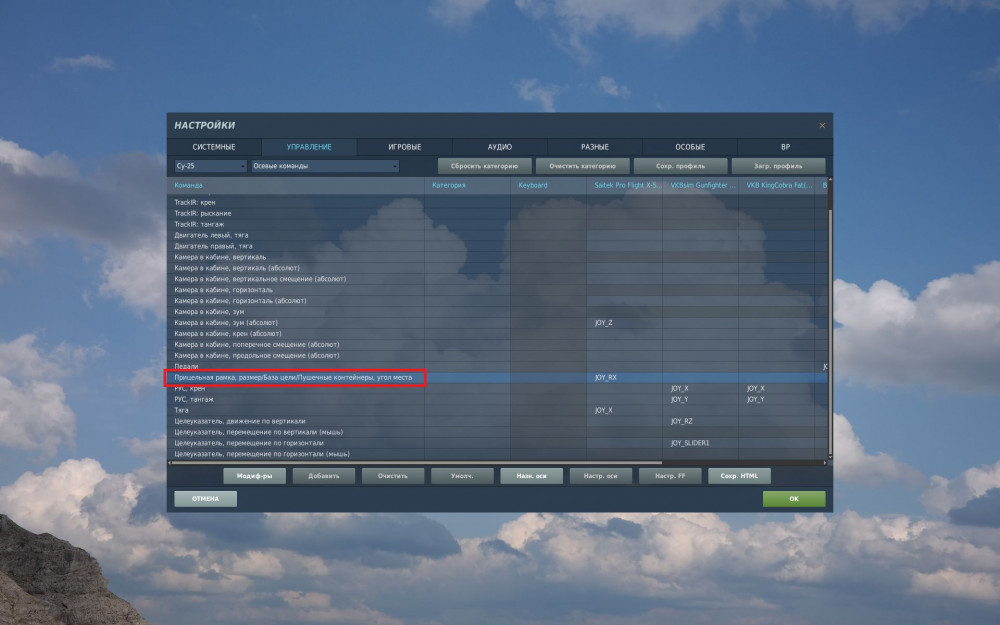Select Целеуказатель, перемещение по горизонтали (мышь) row
Viewport: 1000px width, 625px height.
[x=497, y=453]
